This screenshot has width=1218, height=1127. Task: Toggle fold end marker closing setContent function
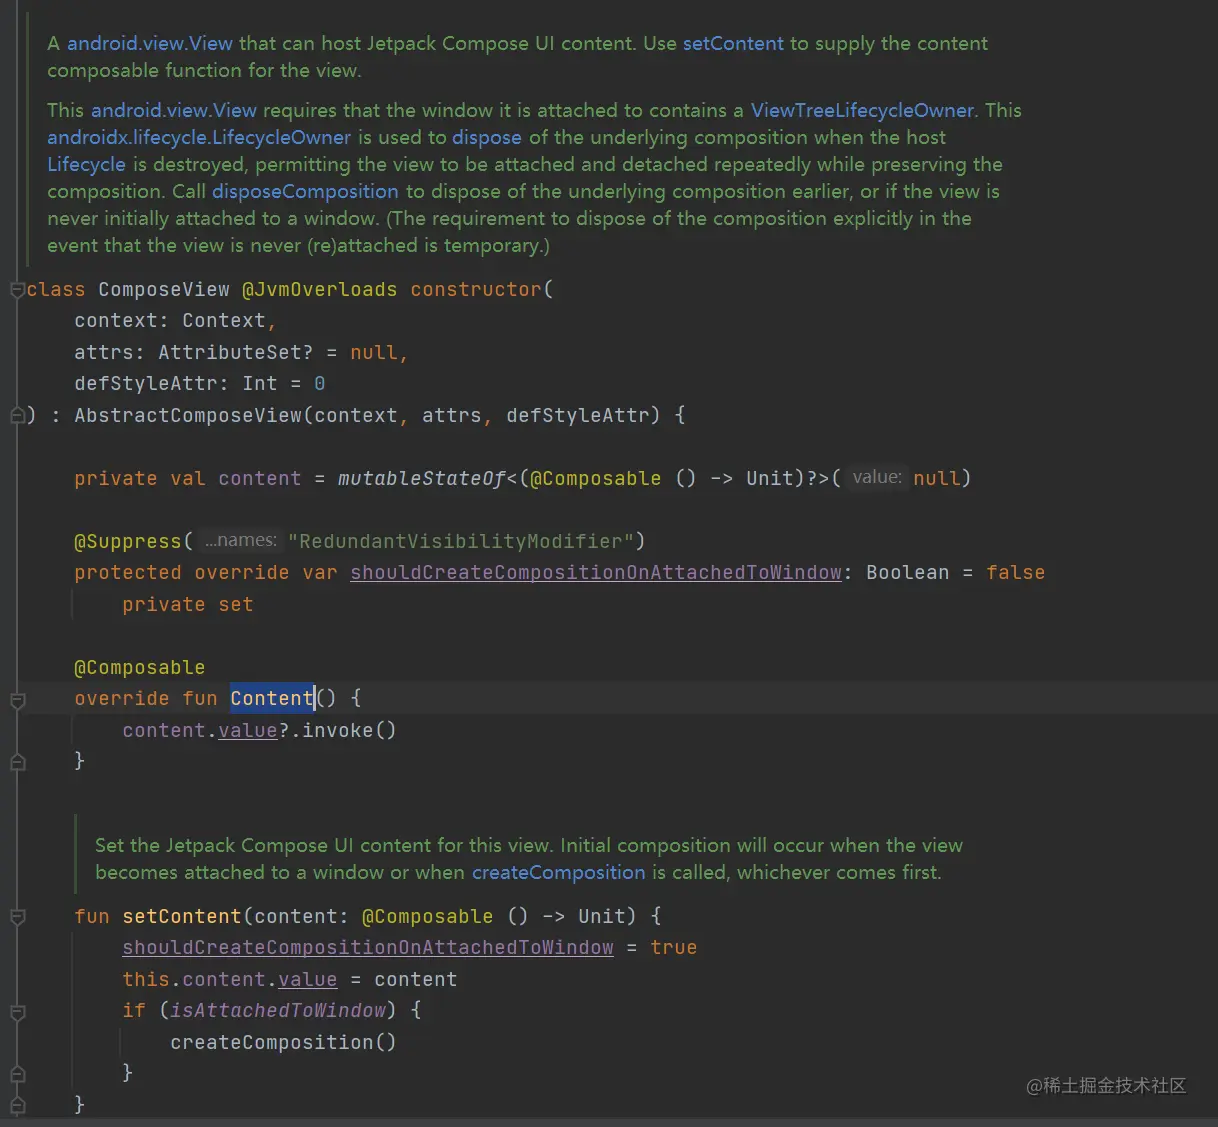tap(17, 1104)
